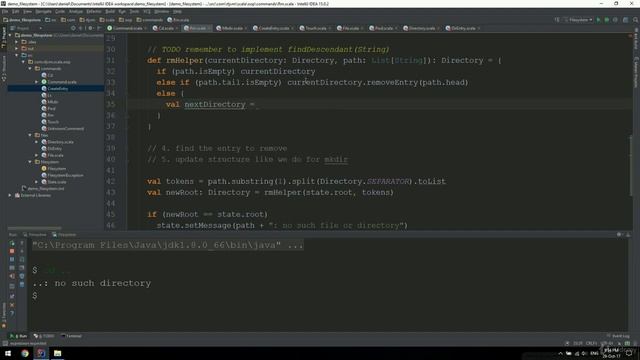Switch to the Directory.scala editor tab
Viewport: 640px width, 360px height.
(x=421, y=28)
